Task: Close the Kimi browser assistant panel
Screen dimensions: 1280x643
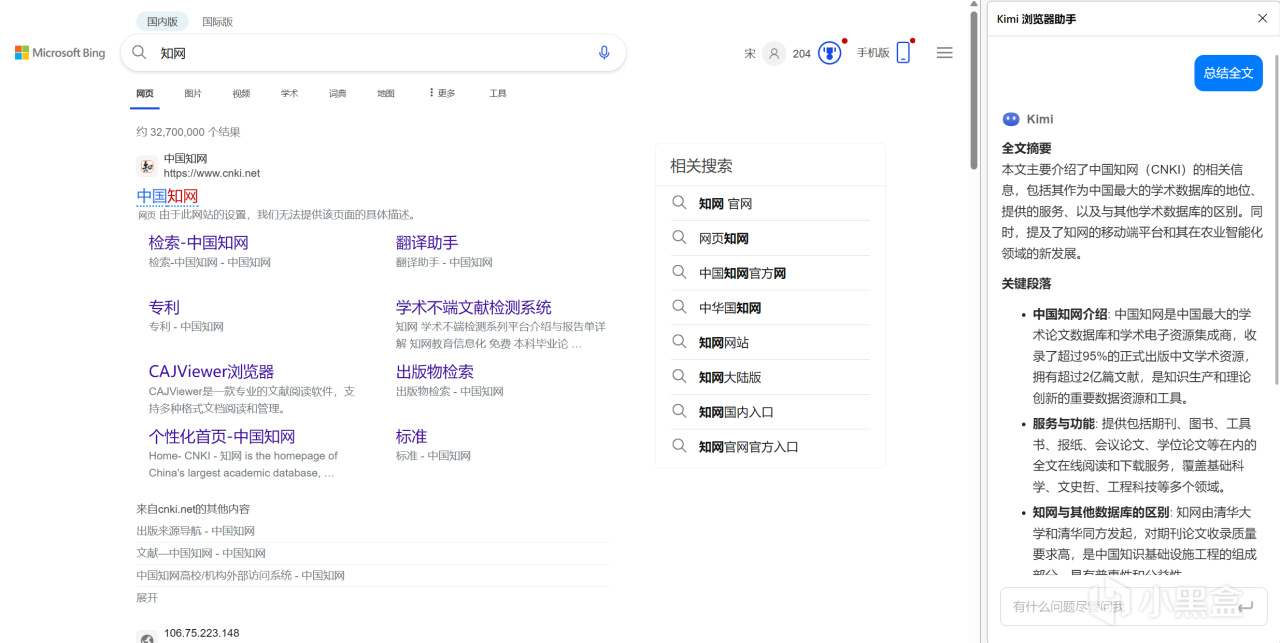Action: point(1262,19)
